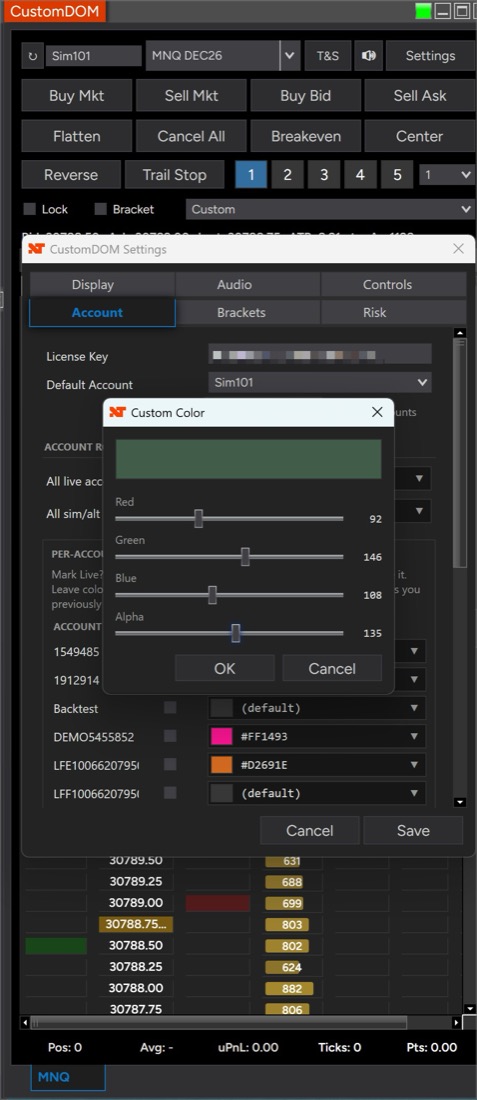Click the NT logo in CustomDOM Settings title
This screenshot has width=477, height=1100.
(36, 249)
